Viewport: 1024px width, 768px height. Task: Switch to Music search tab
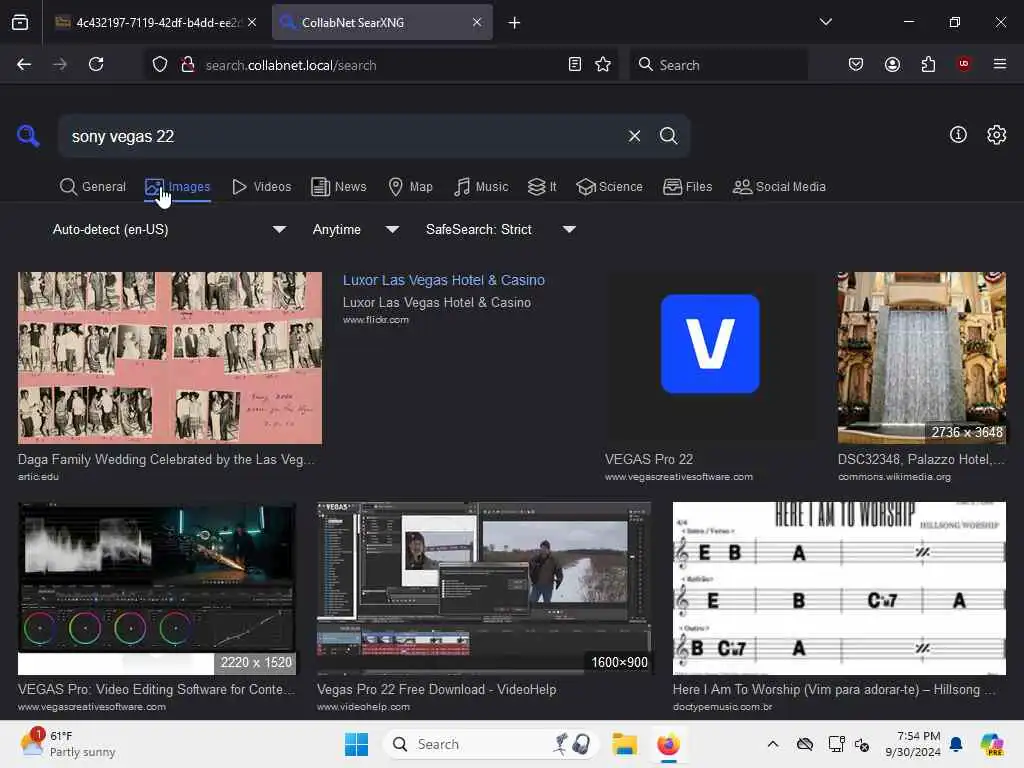pyautogui.click(x=481, y=187)
